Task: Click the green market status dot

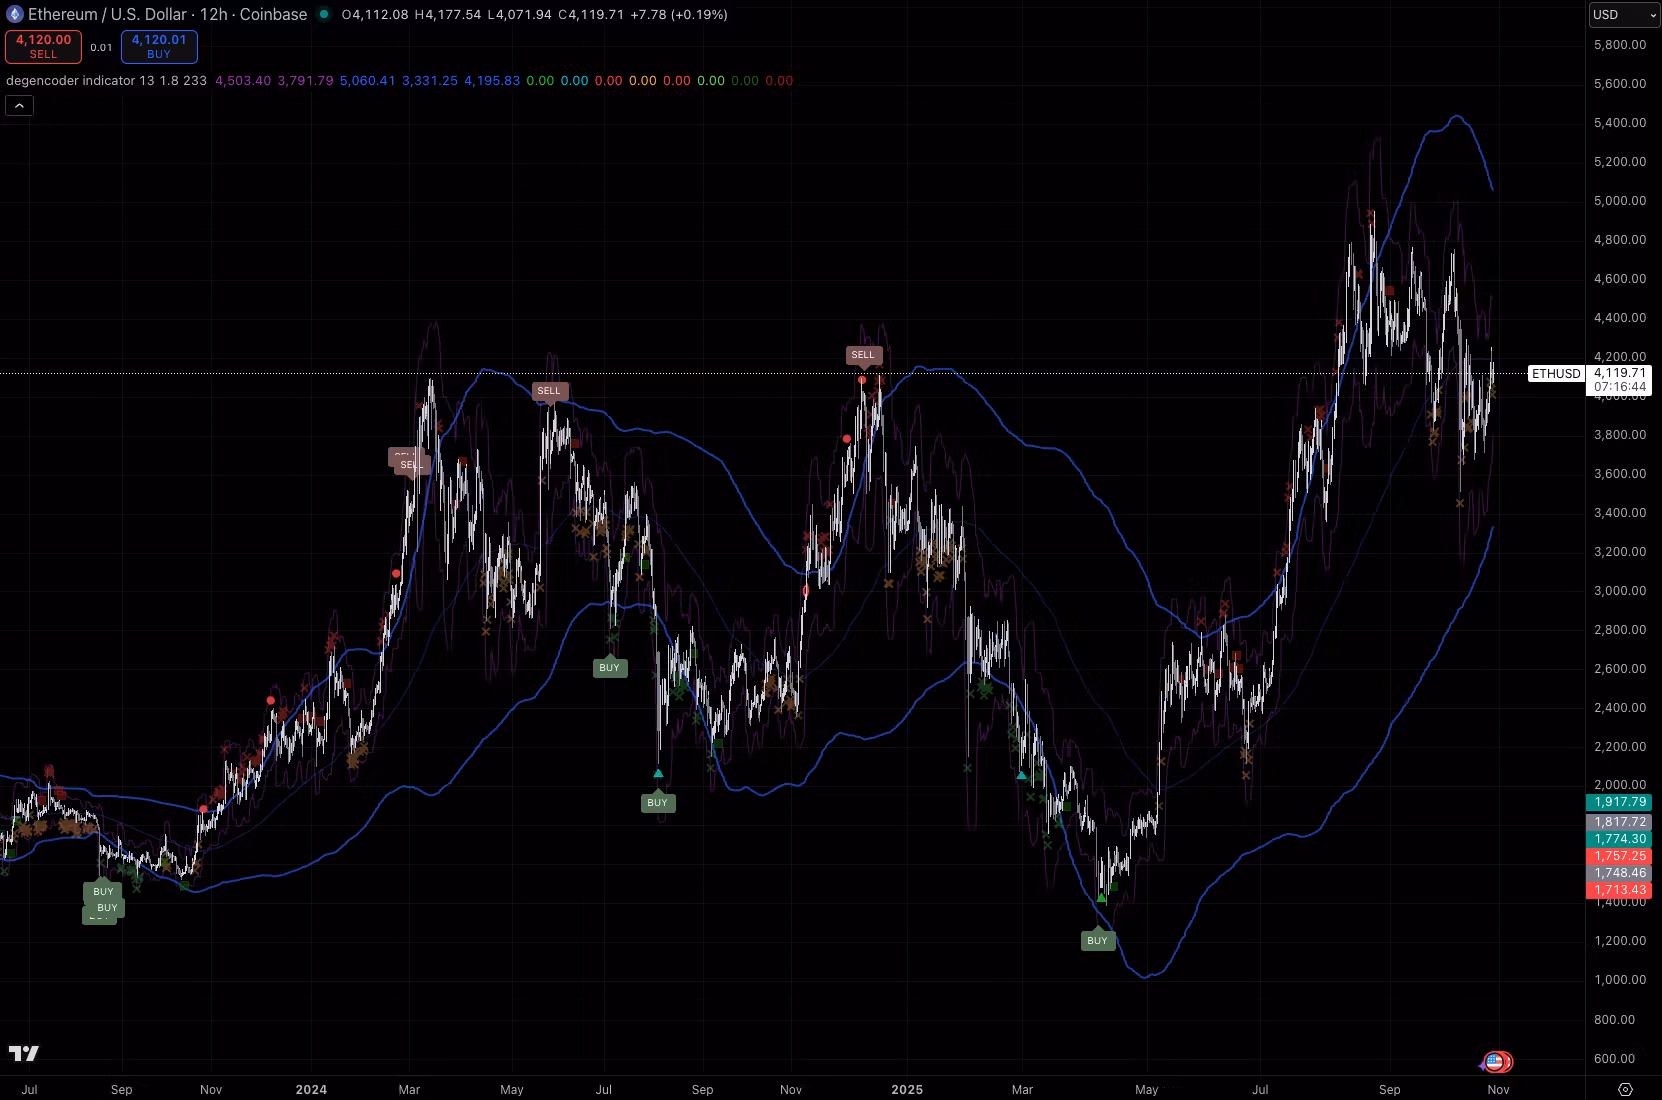Action: click(x=324, y=15)
